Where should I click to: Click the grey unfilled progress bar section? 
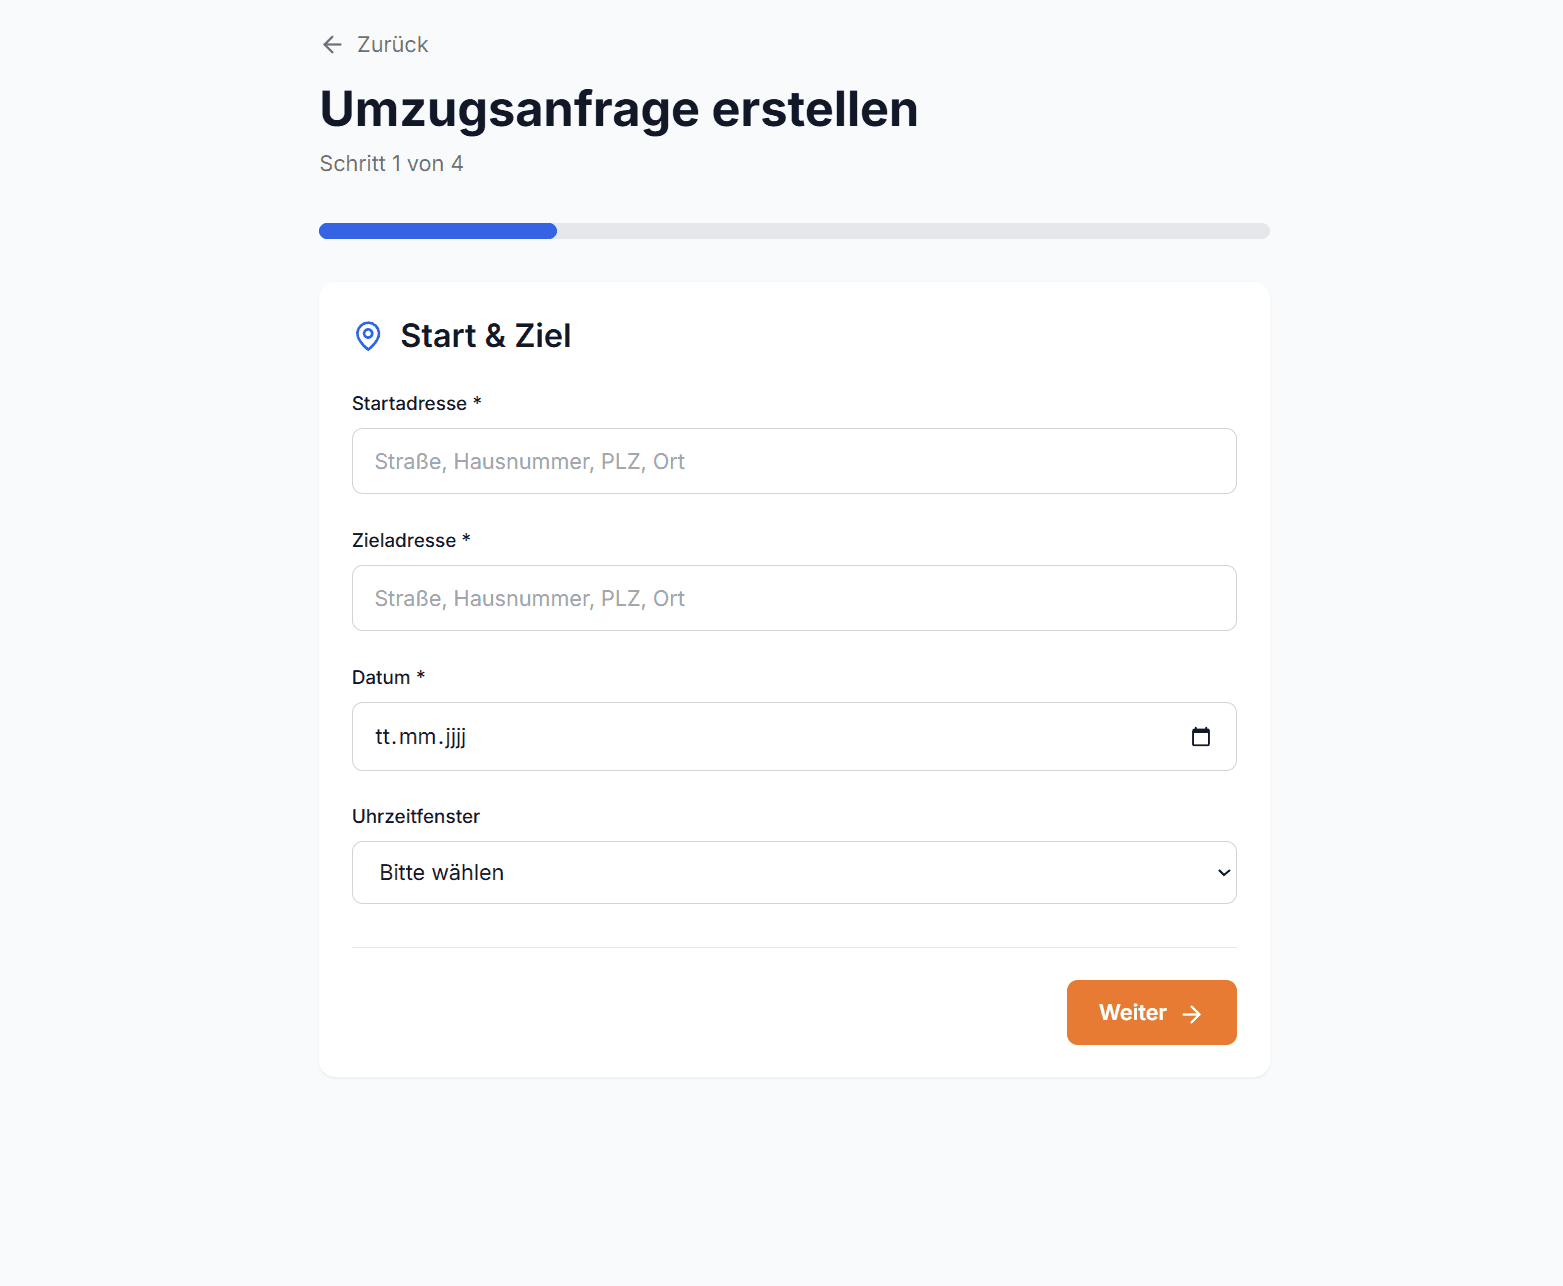[912, 231]
